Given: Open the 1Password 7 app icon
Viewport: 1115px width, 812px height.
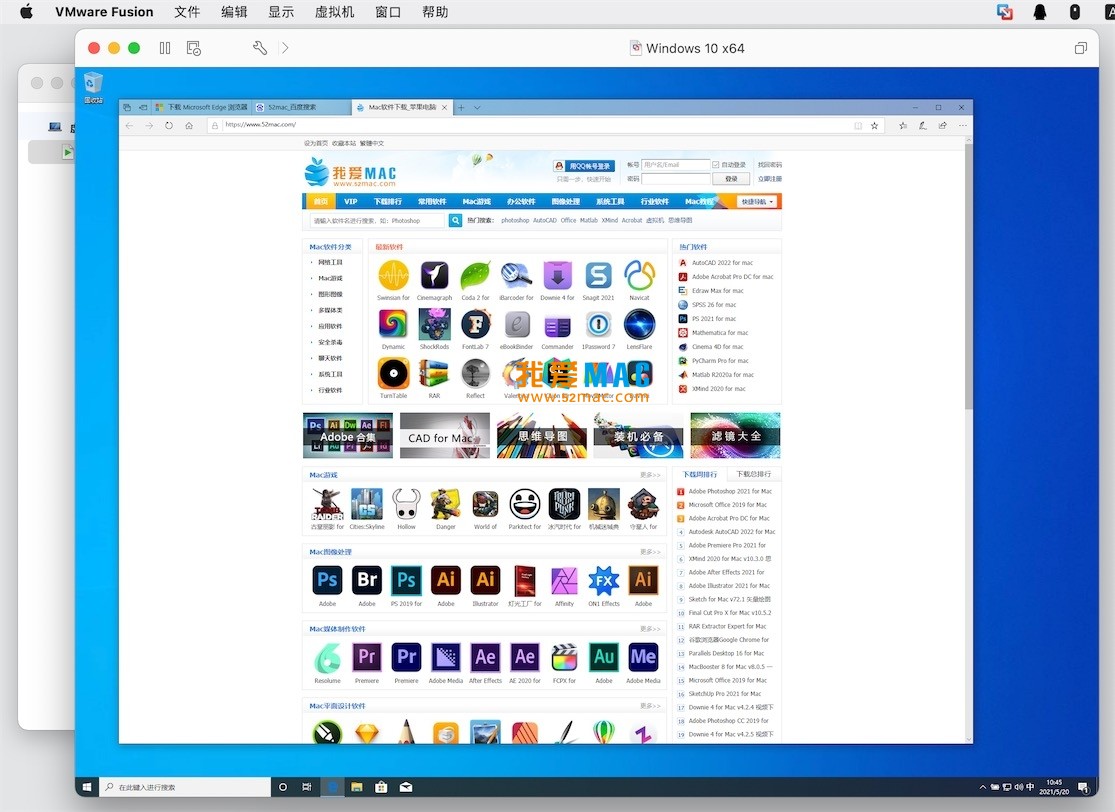Looking at the screenshot, I should point(598,325).
